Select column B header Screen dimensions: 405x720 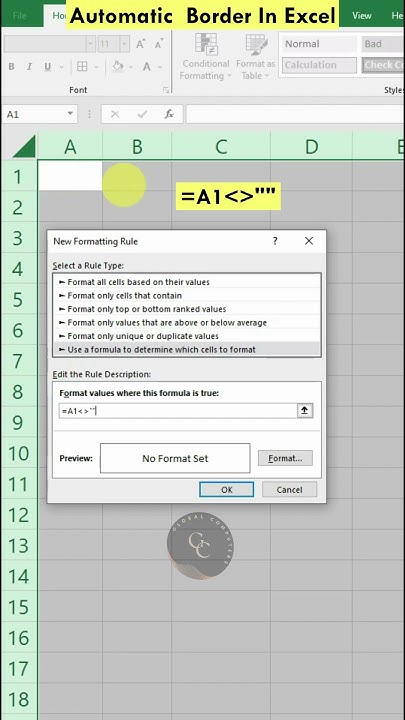pyautogui.click(x=137, y=146)
